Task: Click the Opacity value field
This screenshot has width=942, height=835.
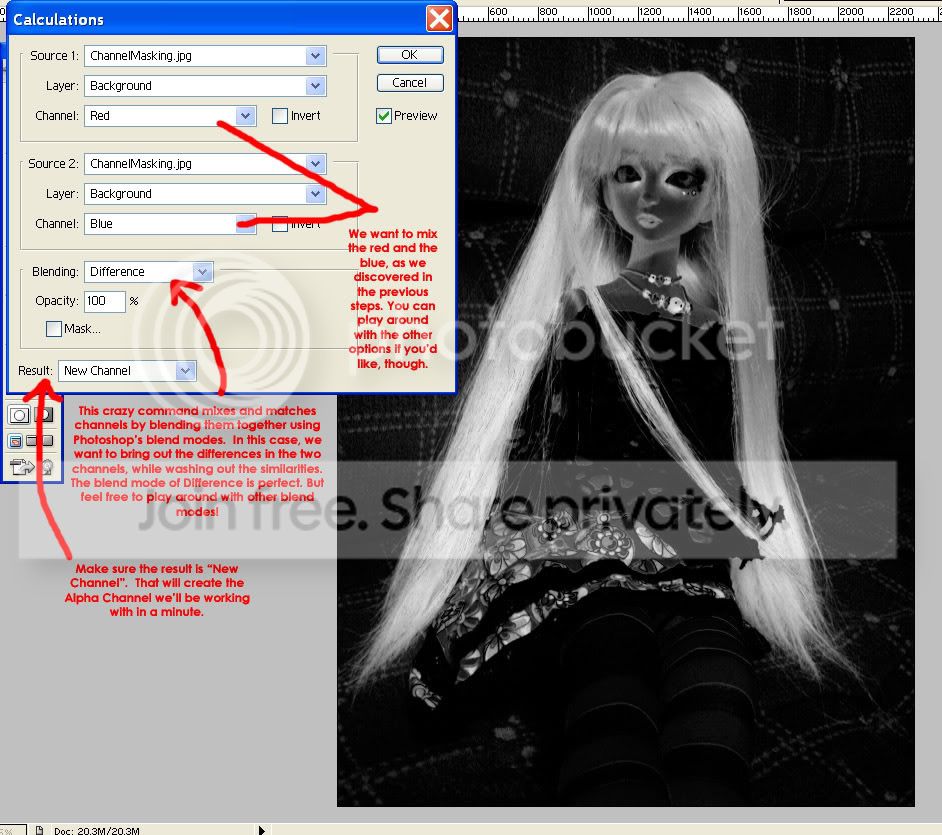Action: click(x=105, y=301)
